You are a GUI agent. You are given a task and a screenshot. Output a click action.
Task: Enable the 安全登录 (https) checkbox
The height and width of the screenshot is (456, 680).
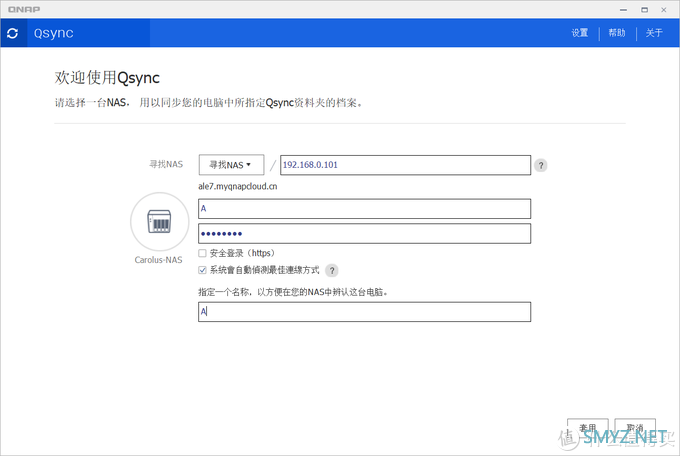pos(203,254)
